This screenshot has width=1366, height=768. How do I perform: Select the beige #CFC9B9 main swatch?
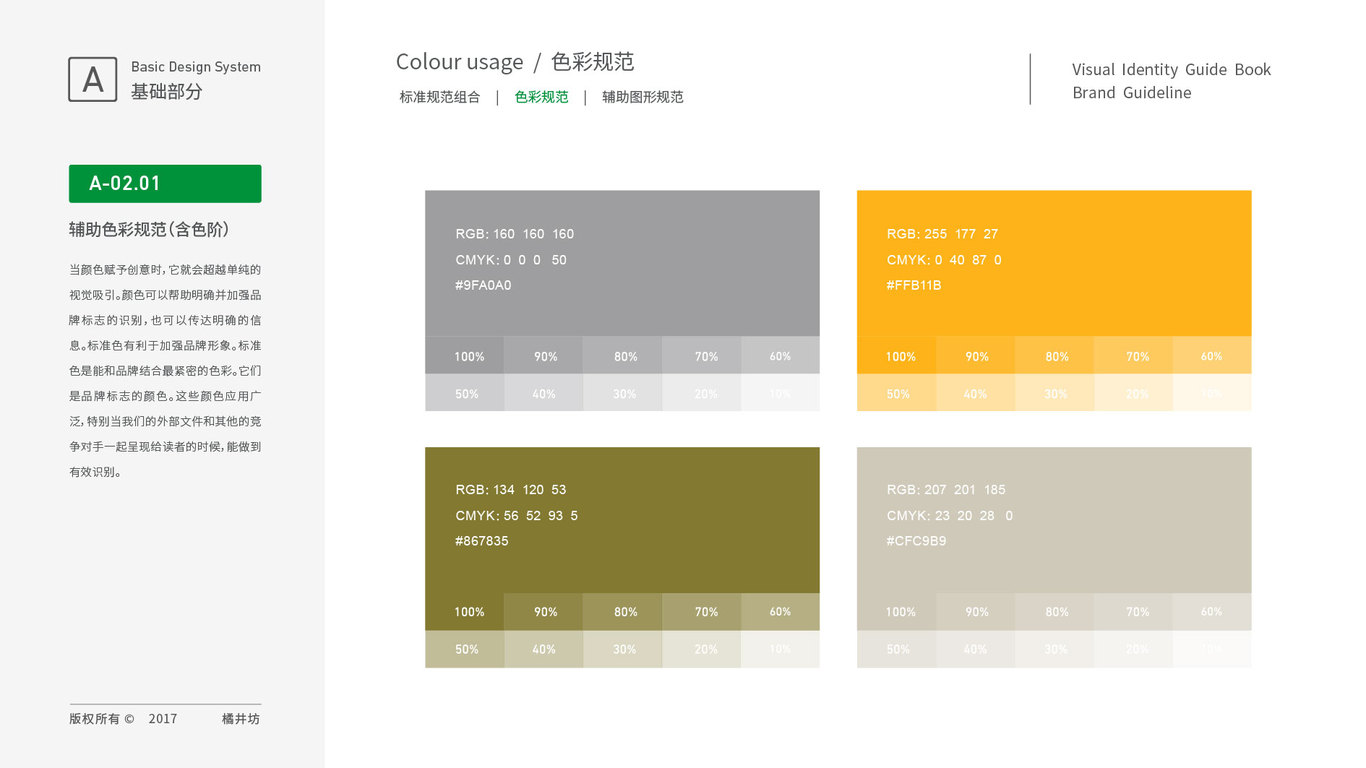point(1054,520)
